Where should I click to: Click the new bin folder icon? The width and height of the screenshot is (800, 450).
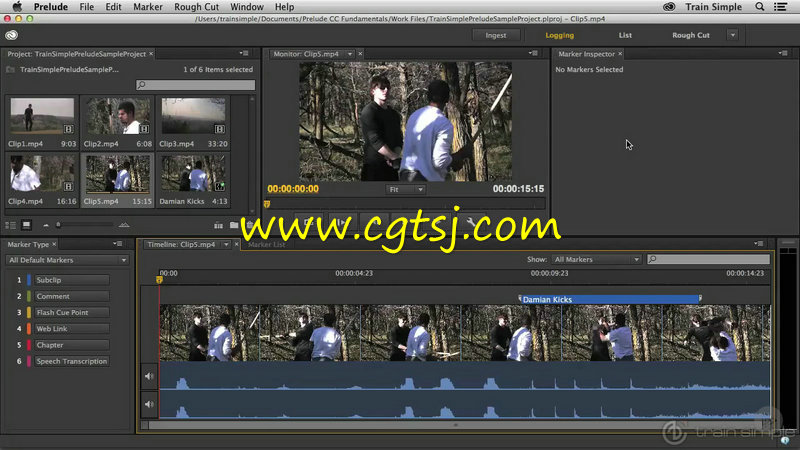[234, 225]
